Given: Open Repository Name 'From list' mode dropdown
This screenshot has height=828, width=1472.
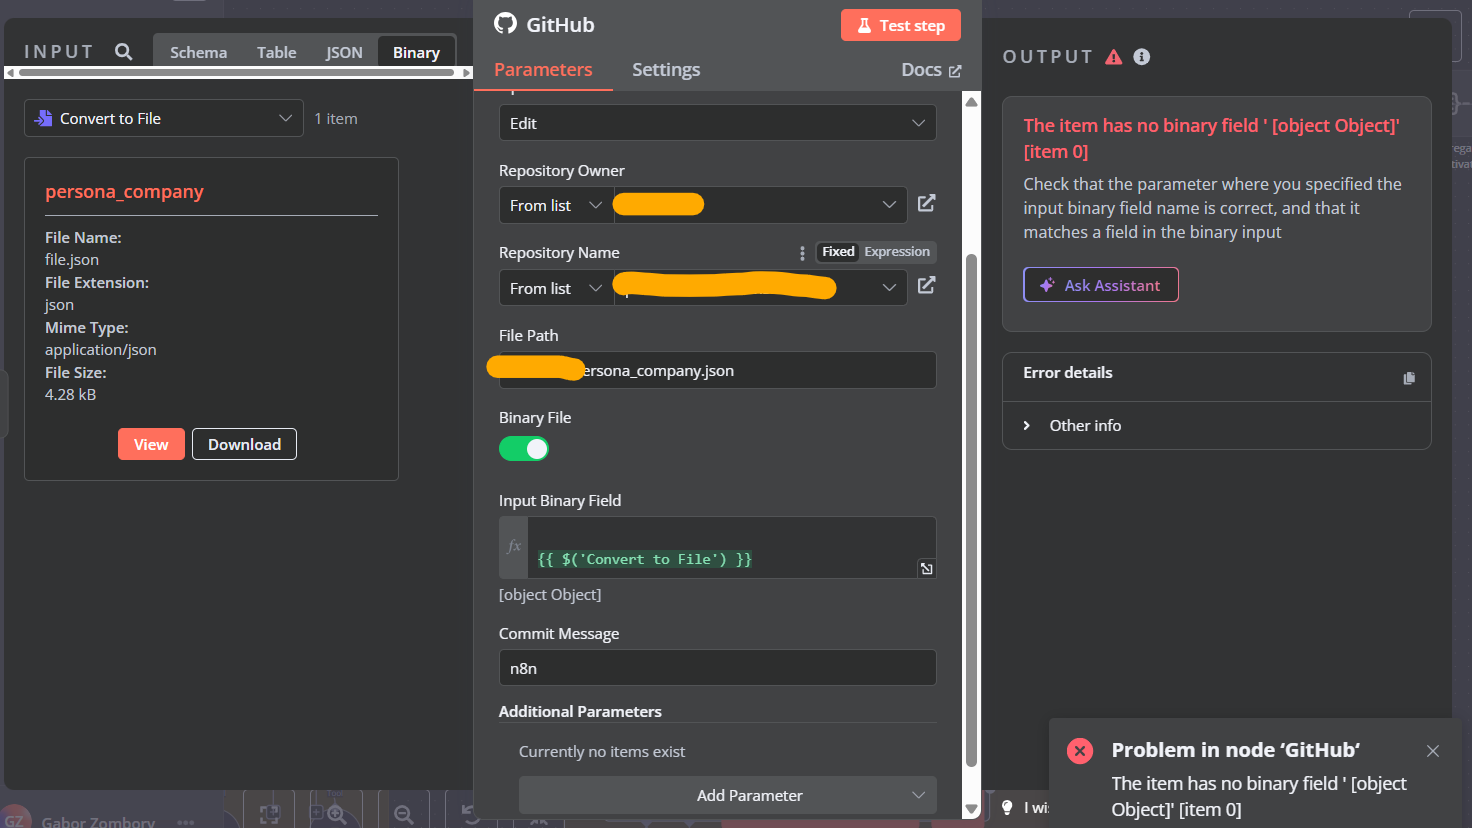Looking at the screenshot, I should pyautogui.click(x=556, y=288).
